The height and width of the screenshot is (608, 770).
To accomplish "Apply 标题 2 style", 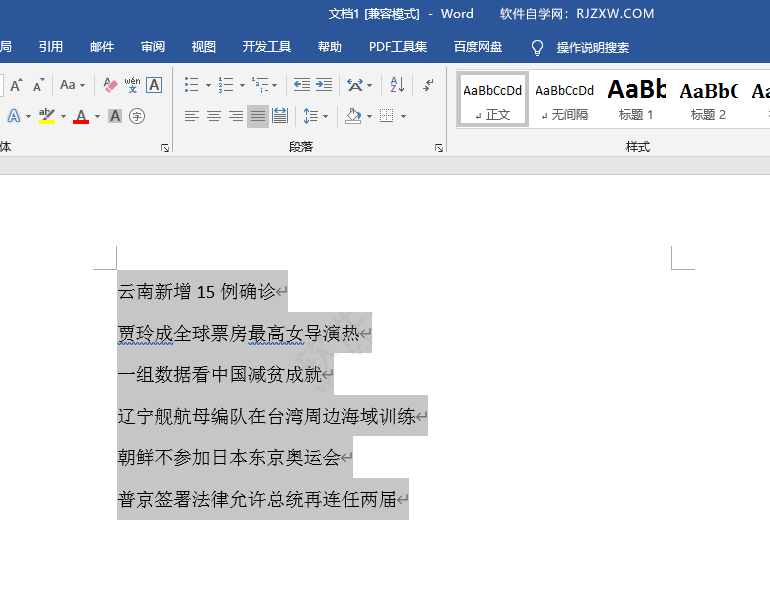I will tap(708, 99).
